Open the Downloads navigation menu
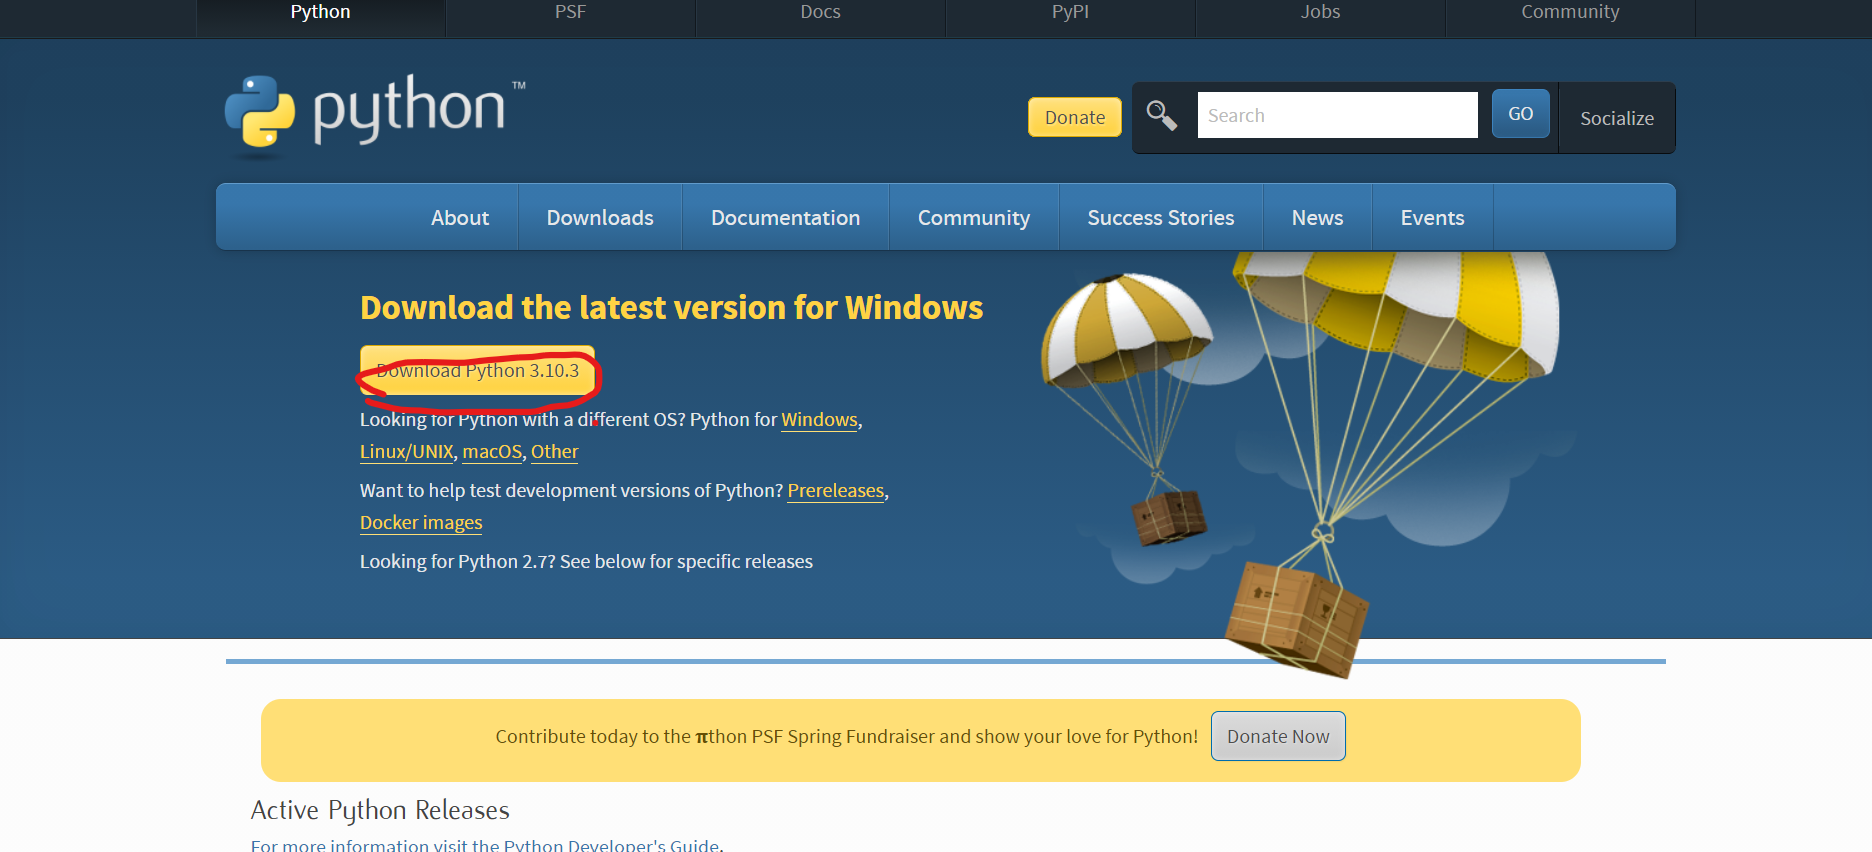 point(600,217)
